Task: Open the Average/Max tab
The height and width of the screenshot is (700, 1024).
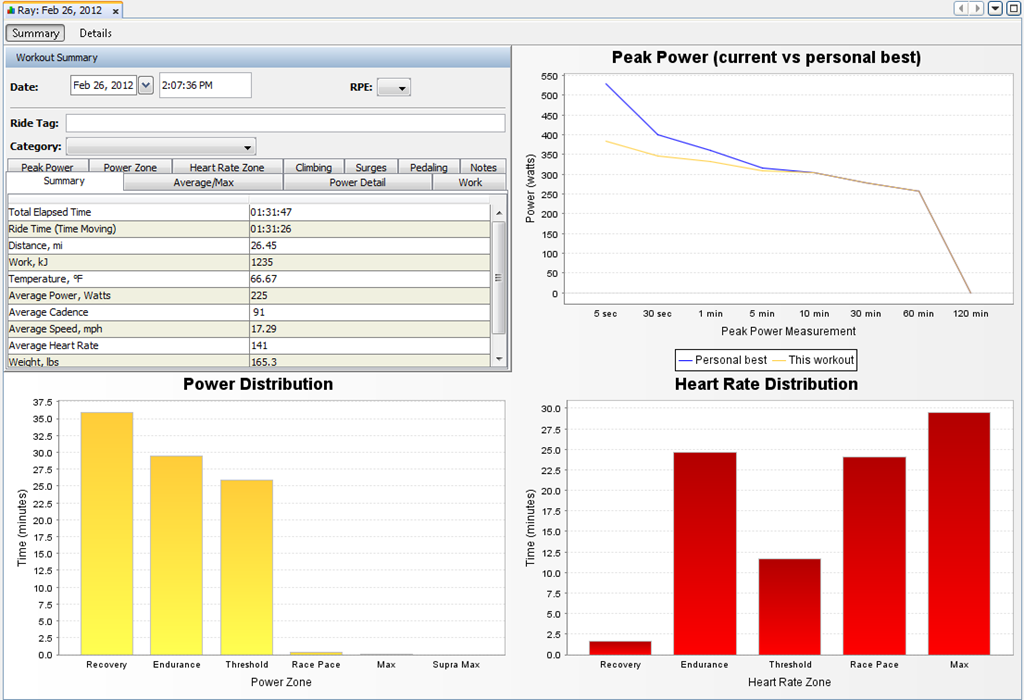Action: pos(203,182)
